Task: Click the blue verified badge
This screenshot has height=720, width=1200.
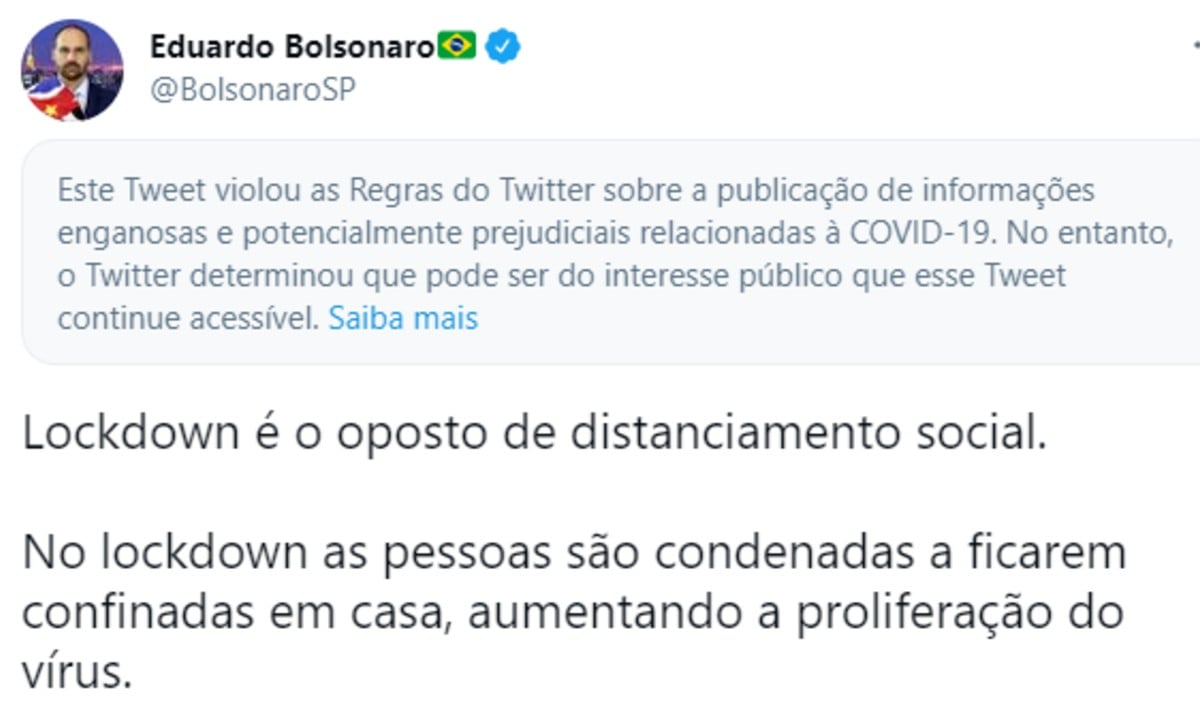Action: coord(501,46)
